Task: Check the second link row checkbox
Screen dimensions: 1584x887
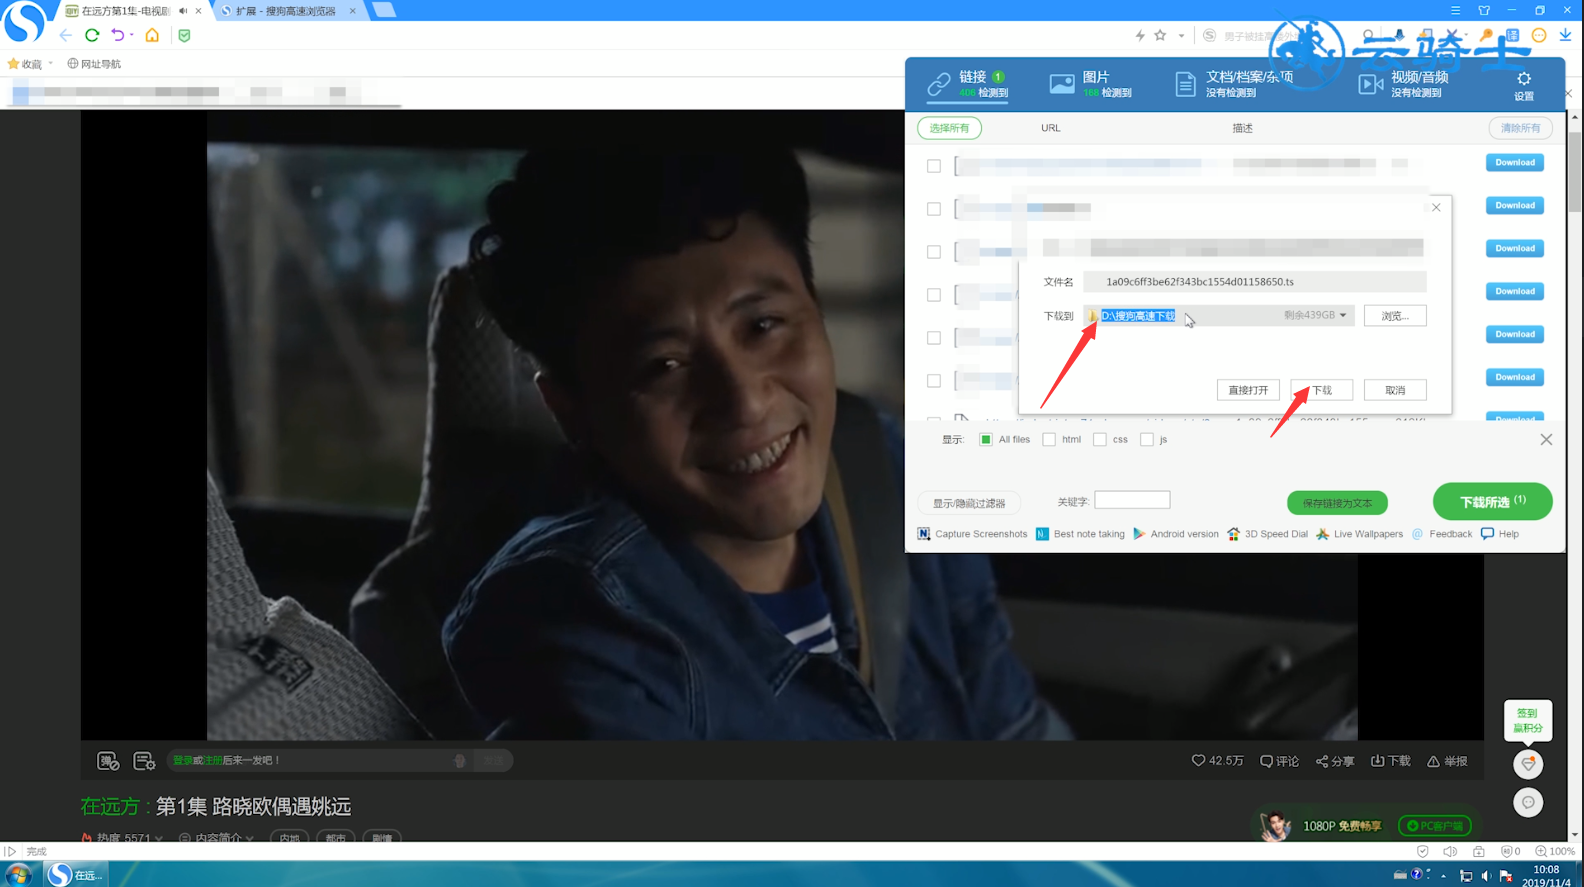Action: (x=934, y=209)
